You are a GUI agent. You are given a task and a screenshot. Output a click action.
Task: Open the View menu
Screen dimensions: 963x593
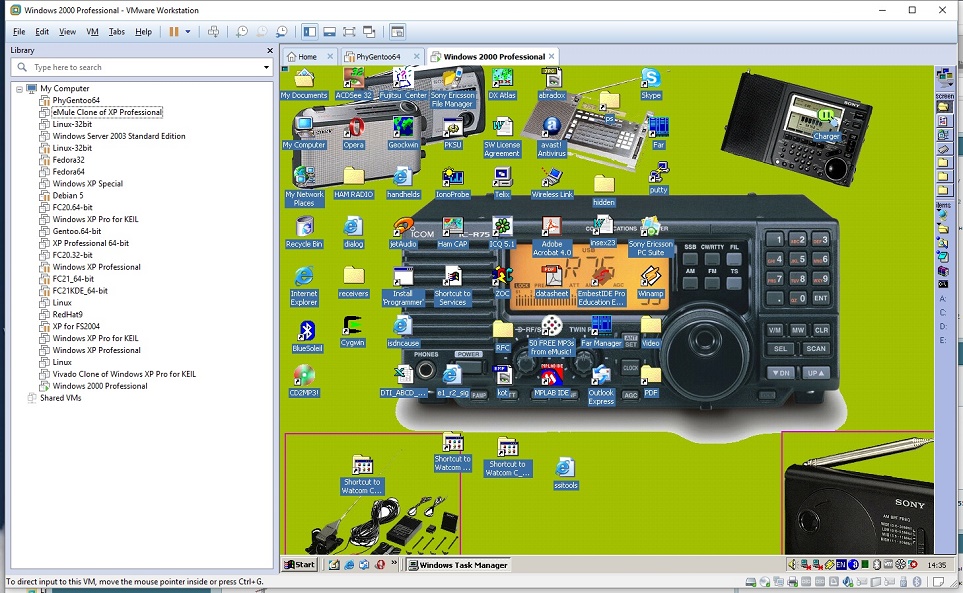click(x=68, y=31)
